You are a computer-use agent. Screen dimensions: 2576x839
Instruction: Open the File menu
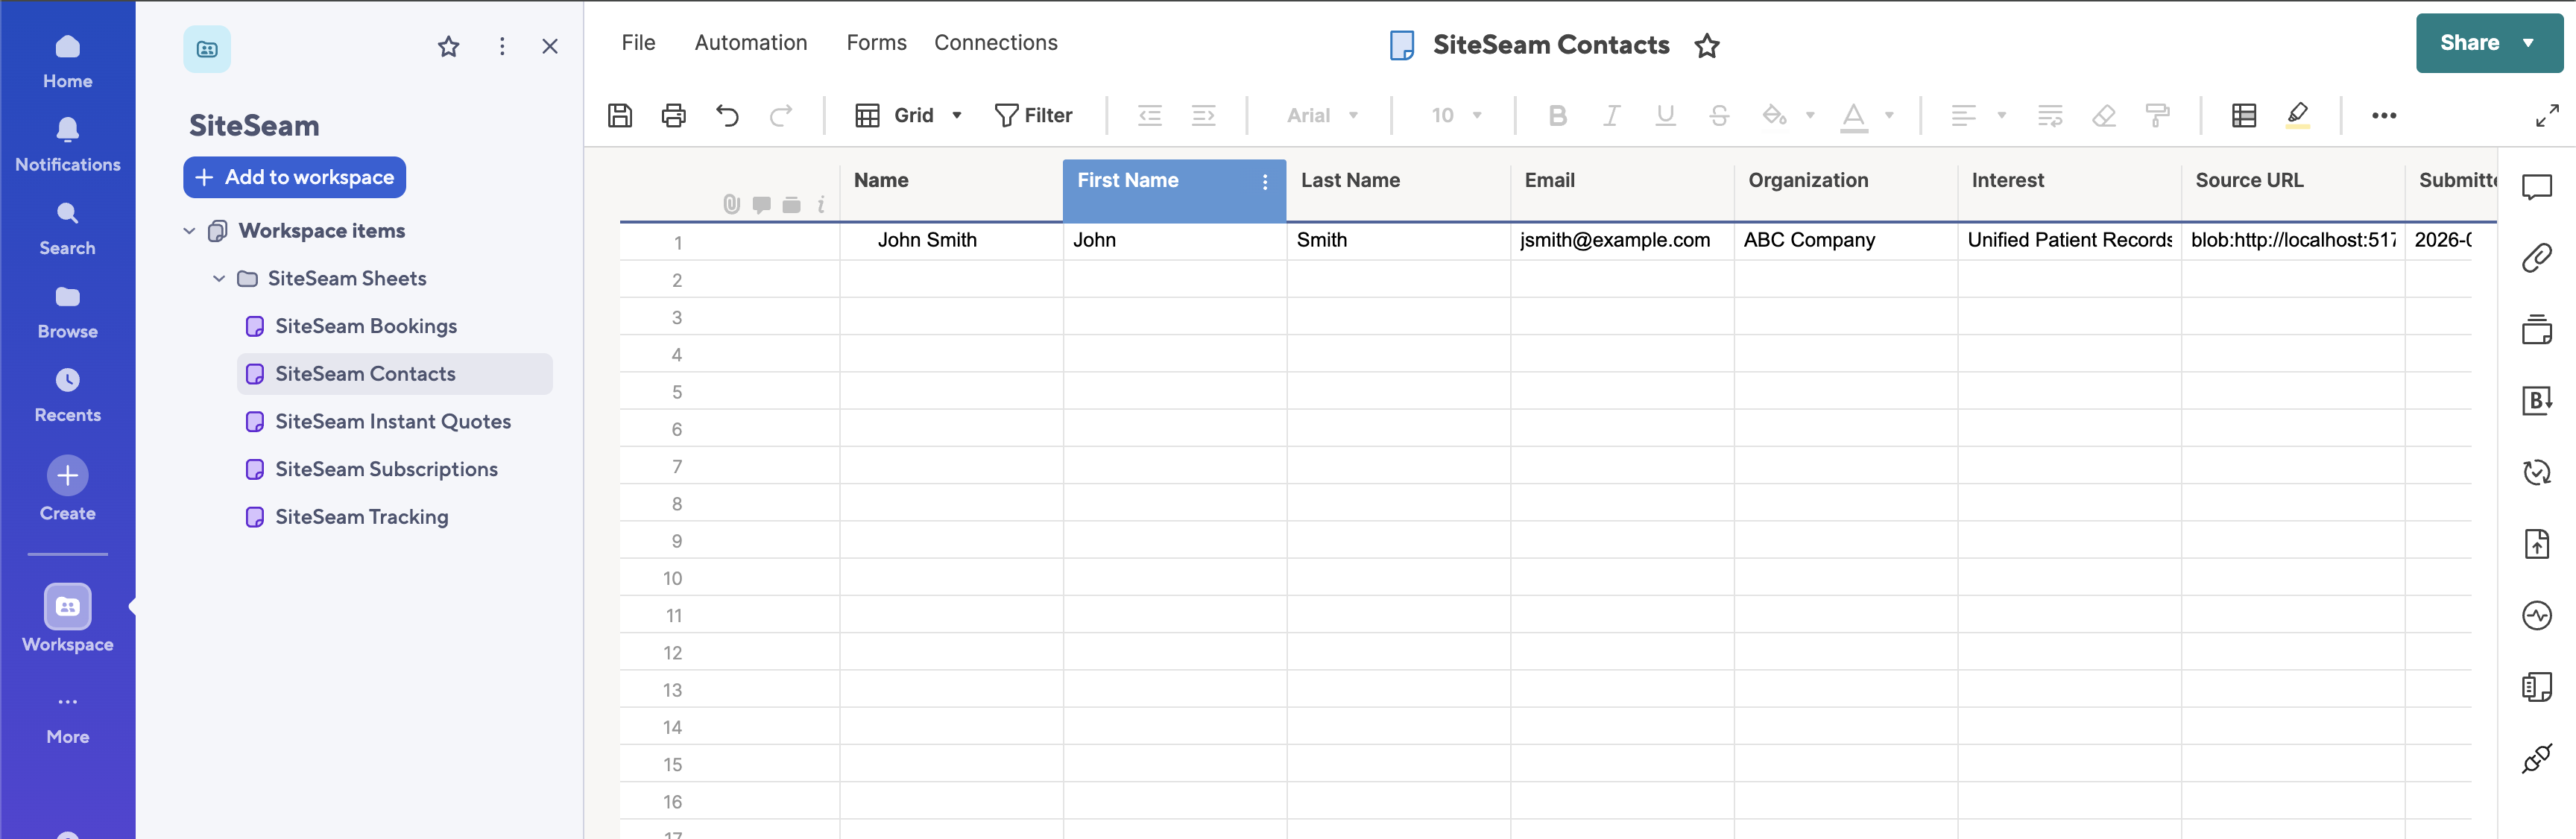638,43
